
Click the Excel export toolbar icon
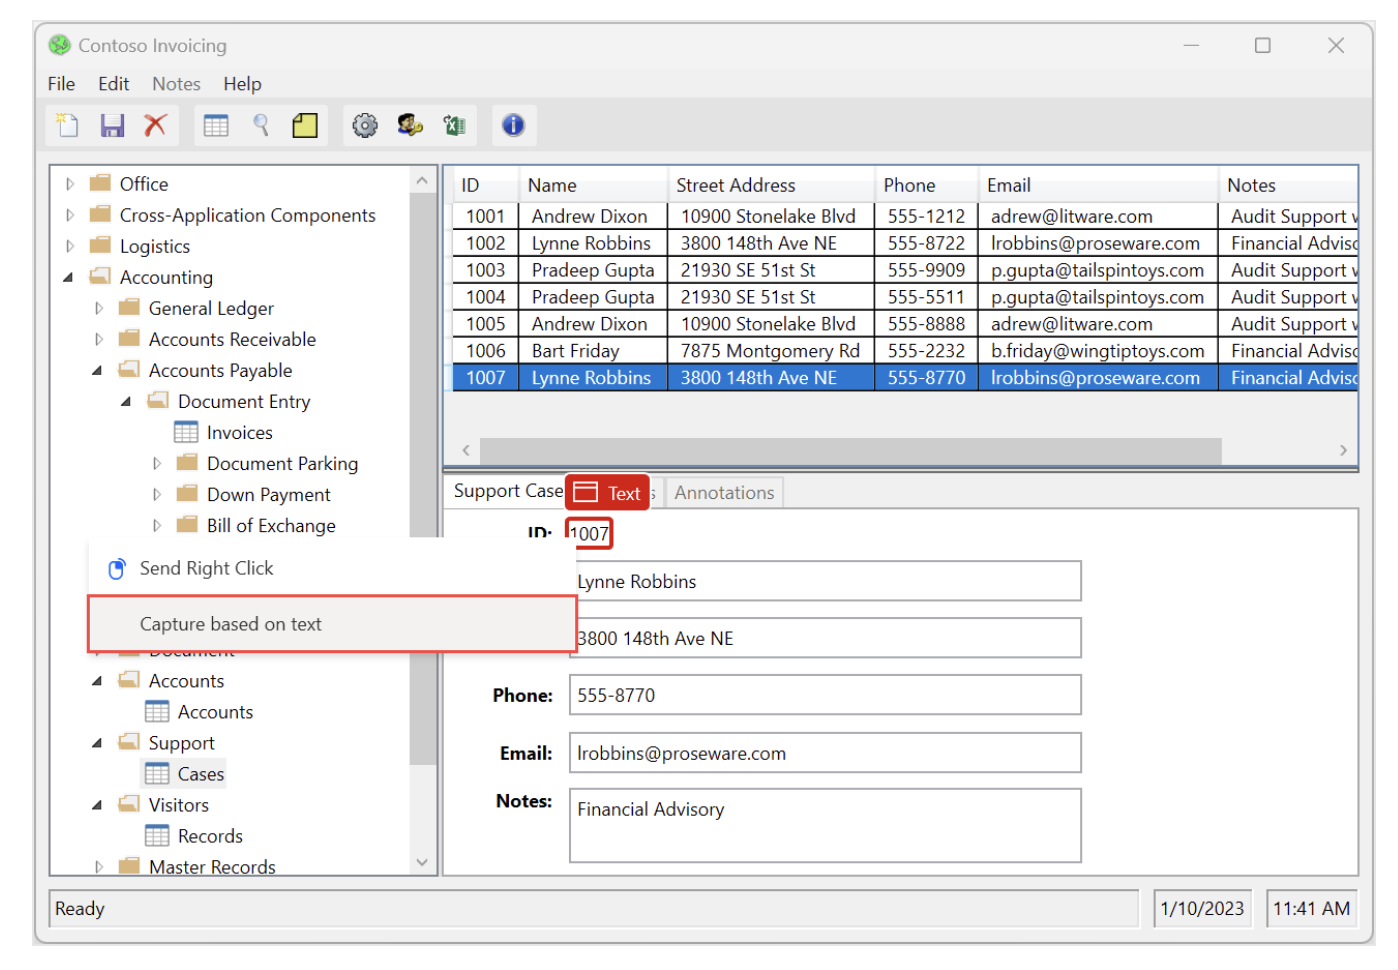[455, 125]
